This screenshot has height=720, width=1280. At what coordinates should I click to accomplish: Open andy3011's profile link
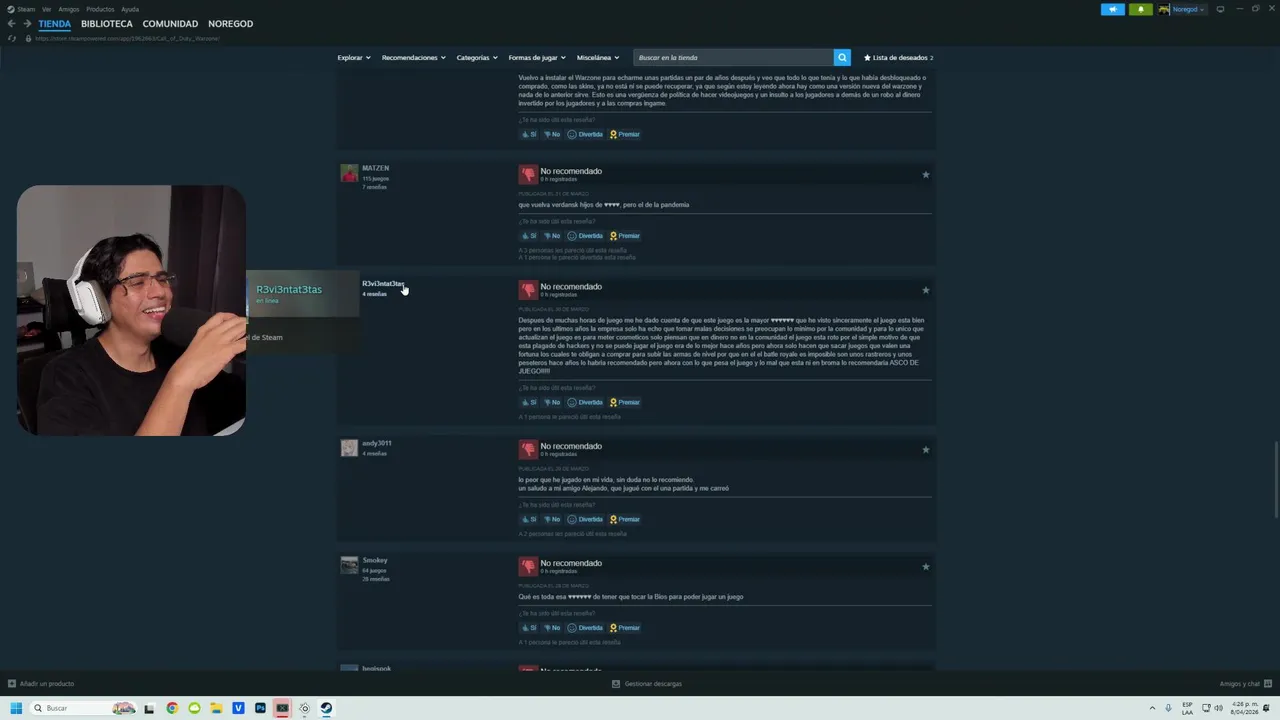376,443
